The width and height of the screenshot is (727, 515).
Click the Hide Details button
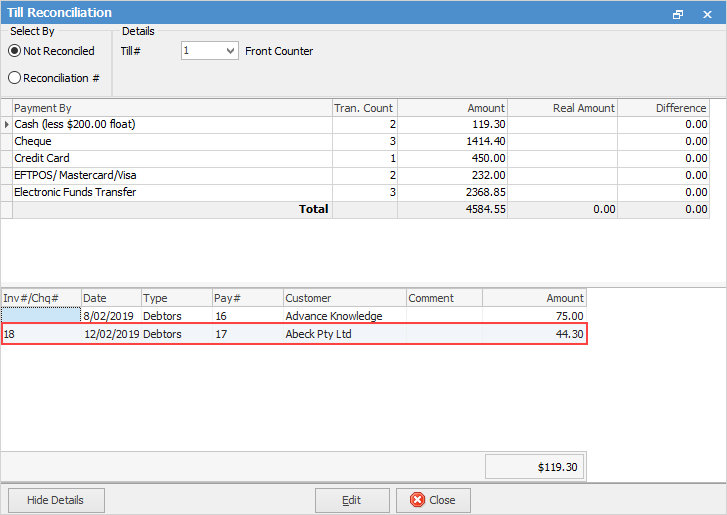coord(56,500)
